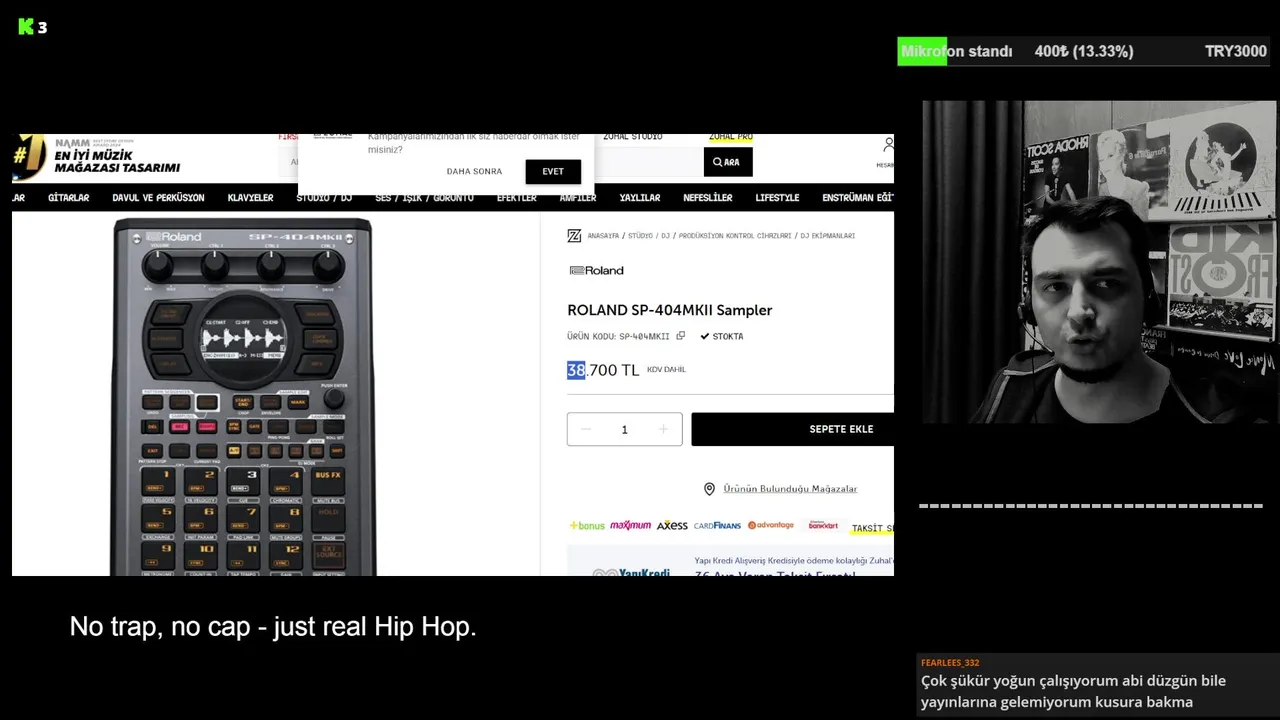The width and height of the screenshot is (1280, 720).
Task: Click the Mikrofon standı donation goal bar
Action: [1084, 51]
